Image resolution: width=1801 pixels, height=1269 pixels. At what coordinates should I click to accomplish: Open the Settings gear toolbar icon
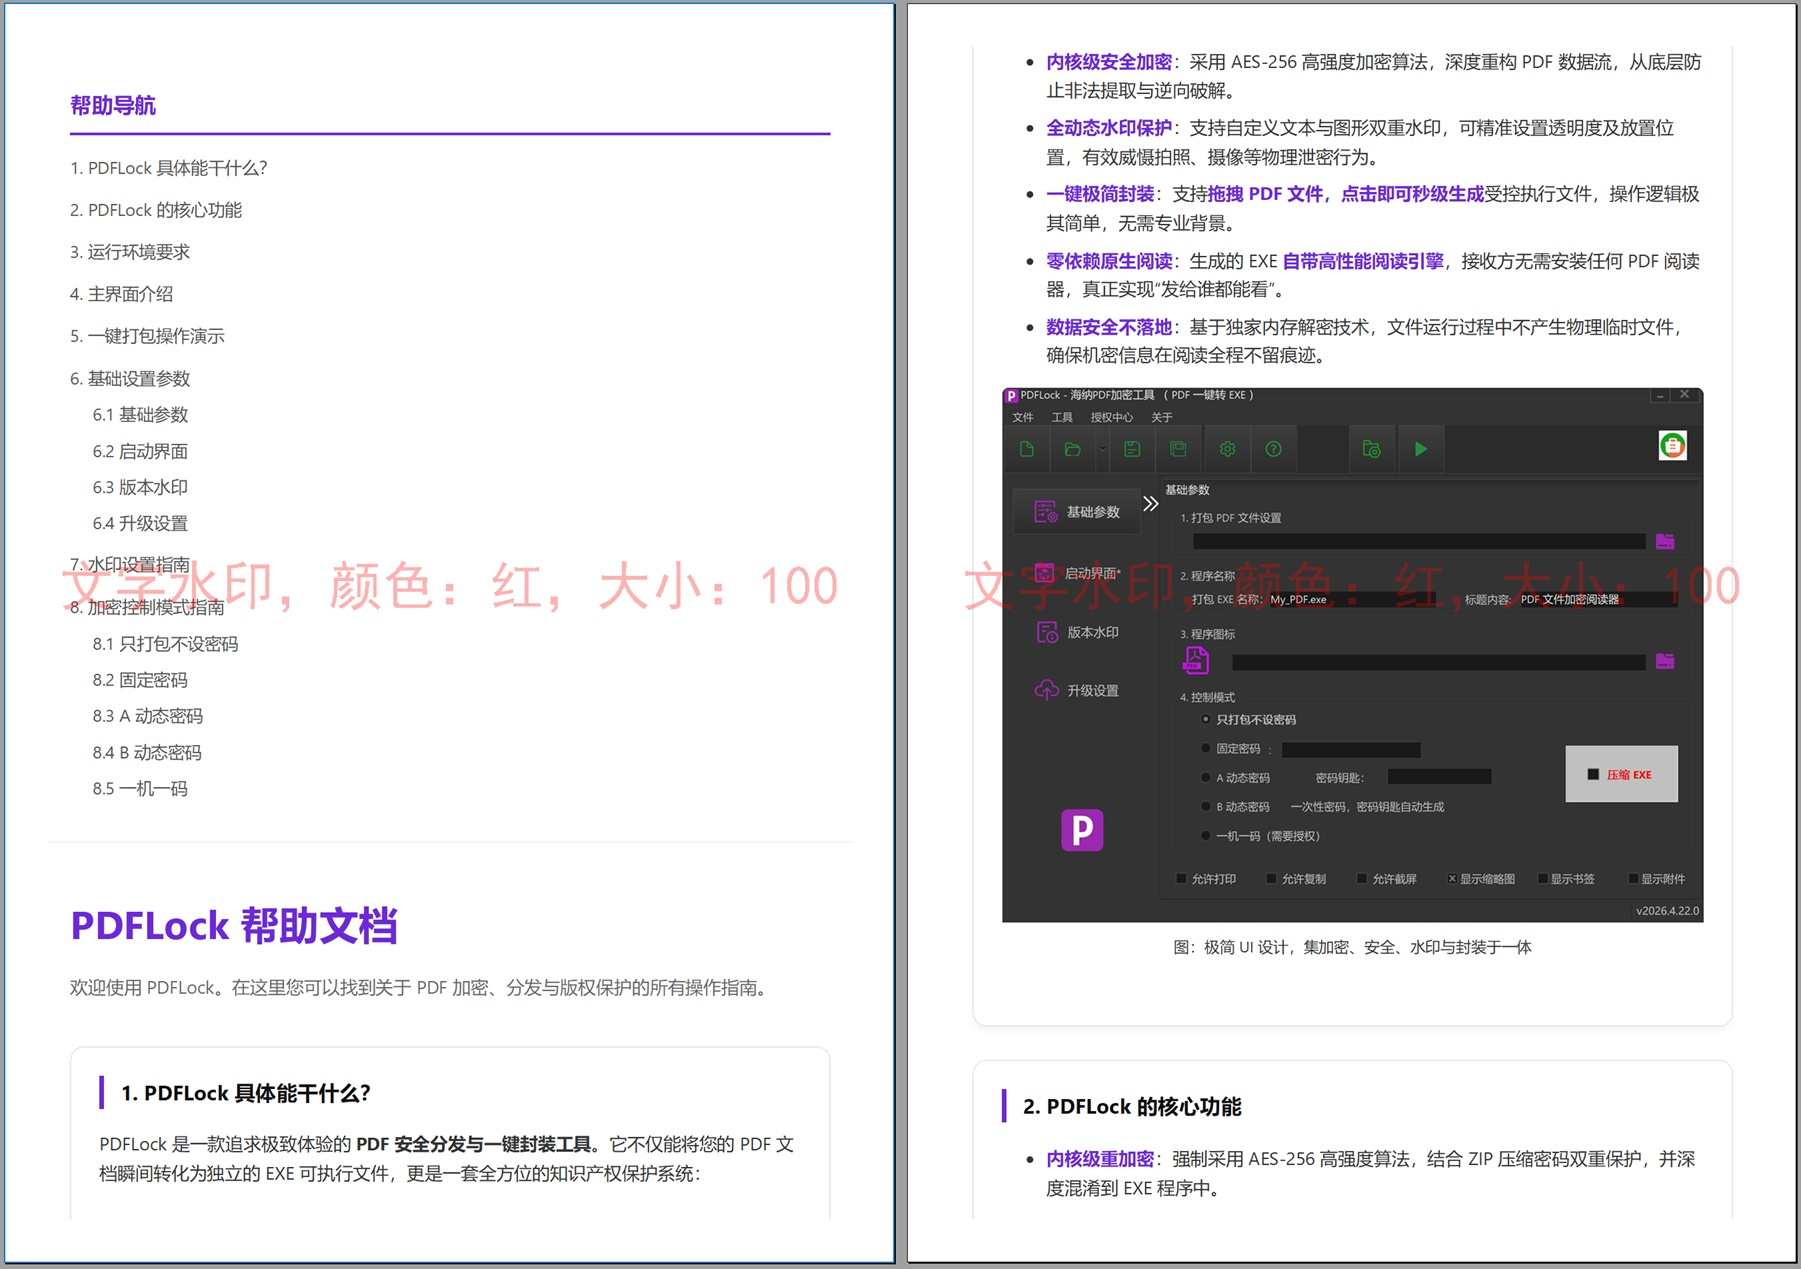click(1227, 449)
